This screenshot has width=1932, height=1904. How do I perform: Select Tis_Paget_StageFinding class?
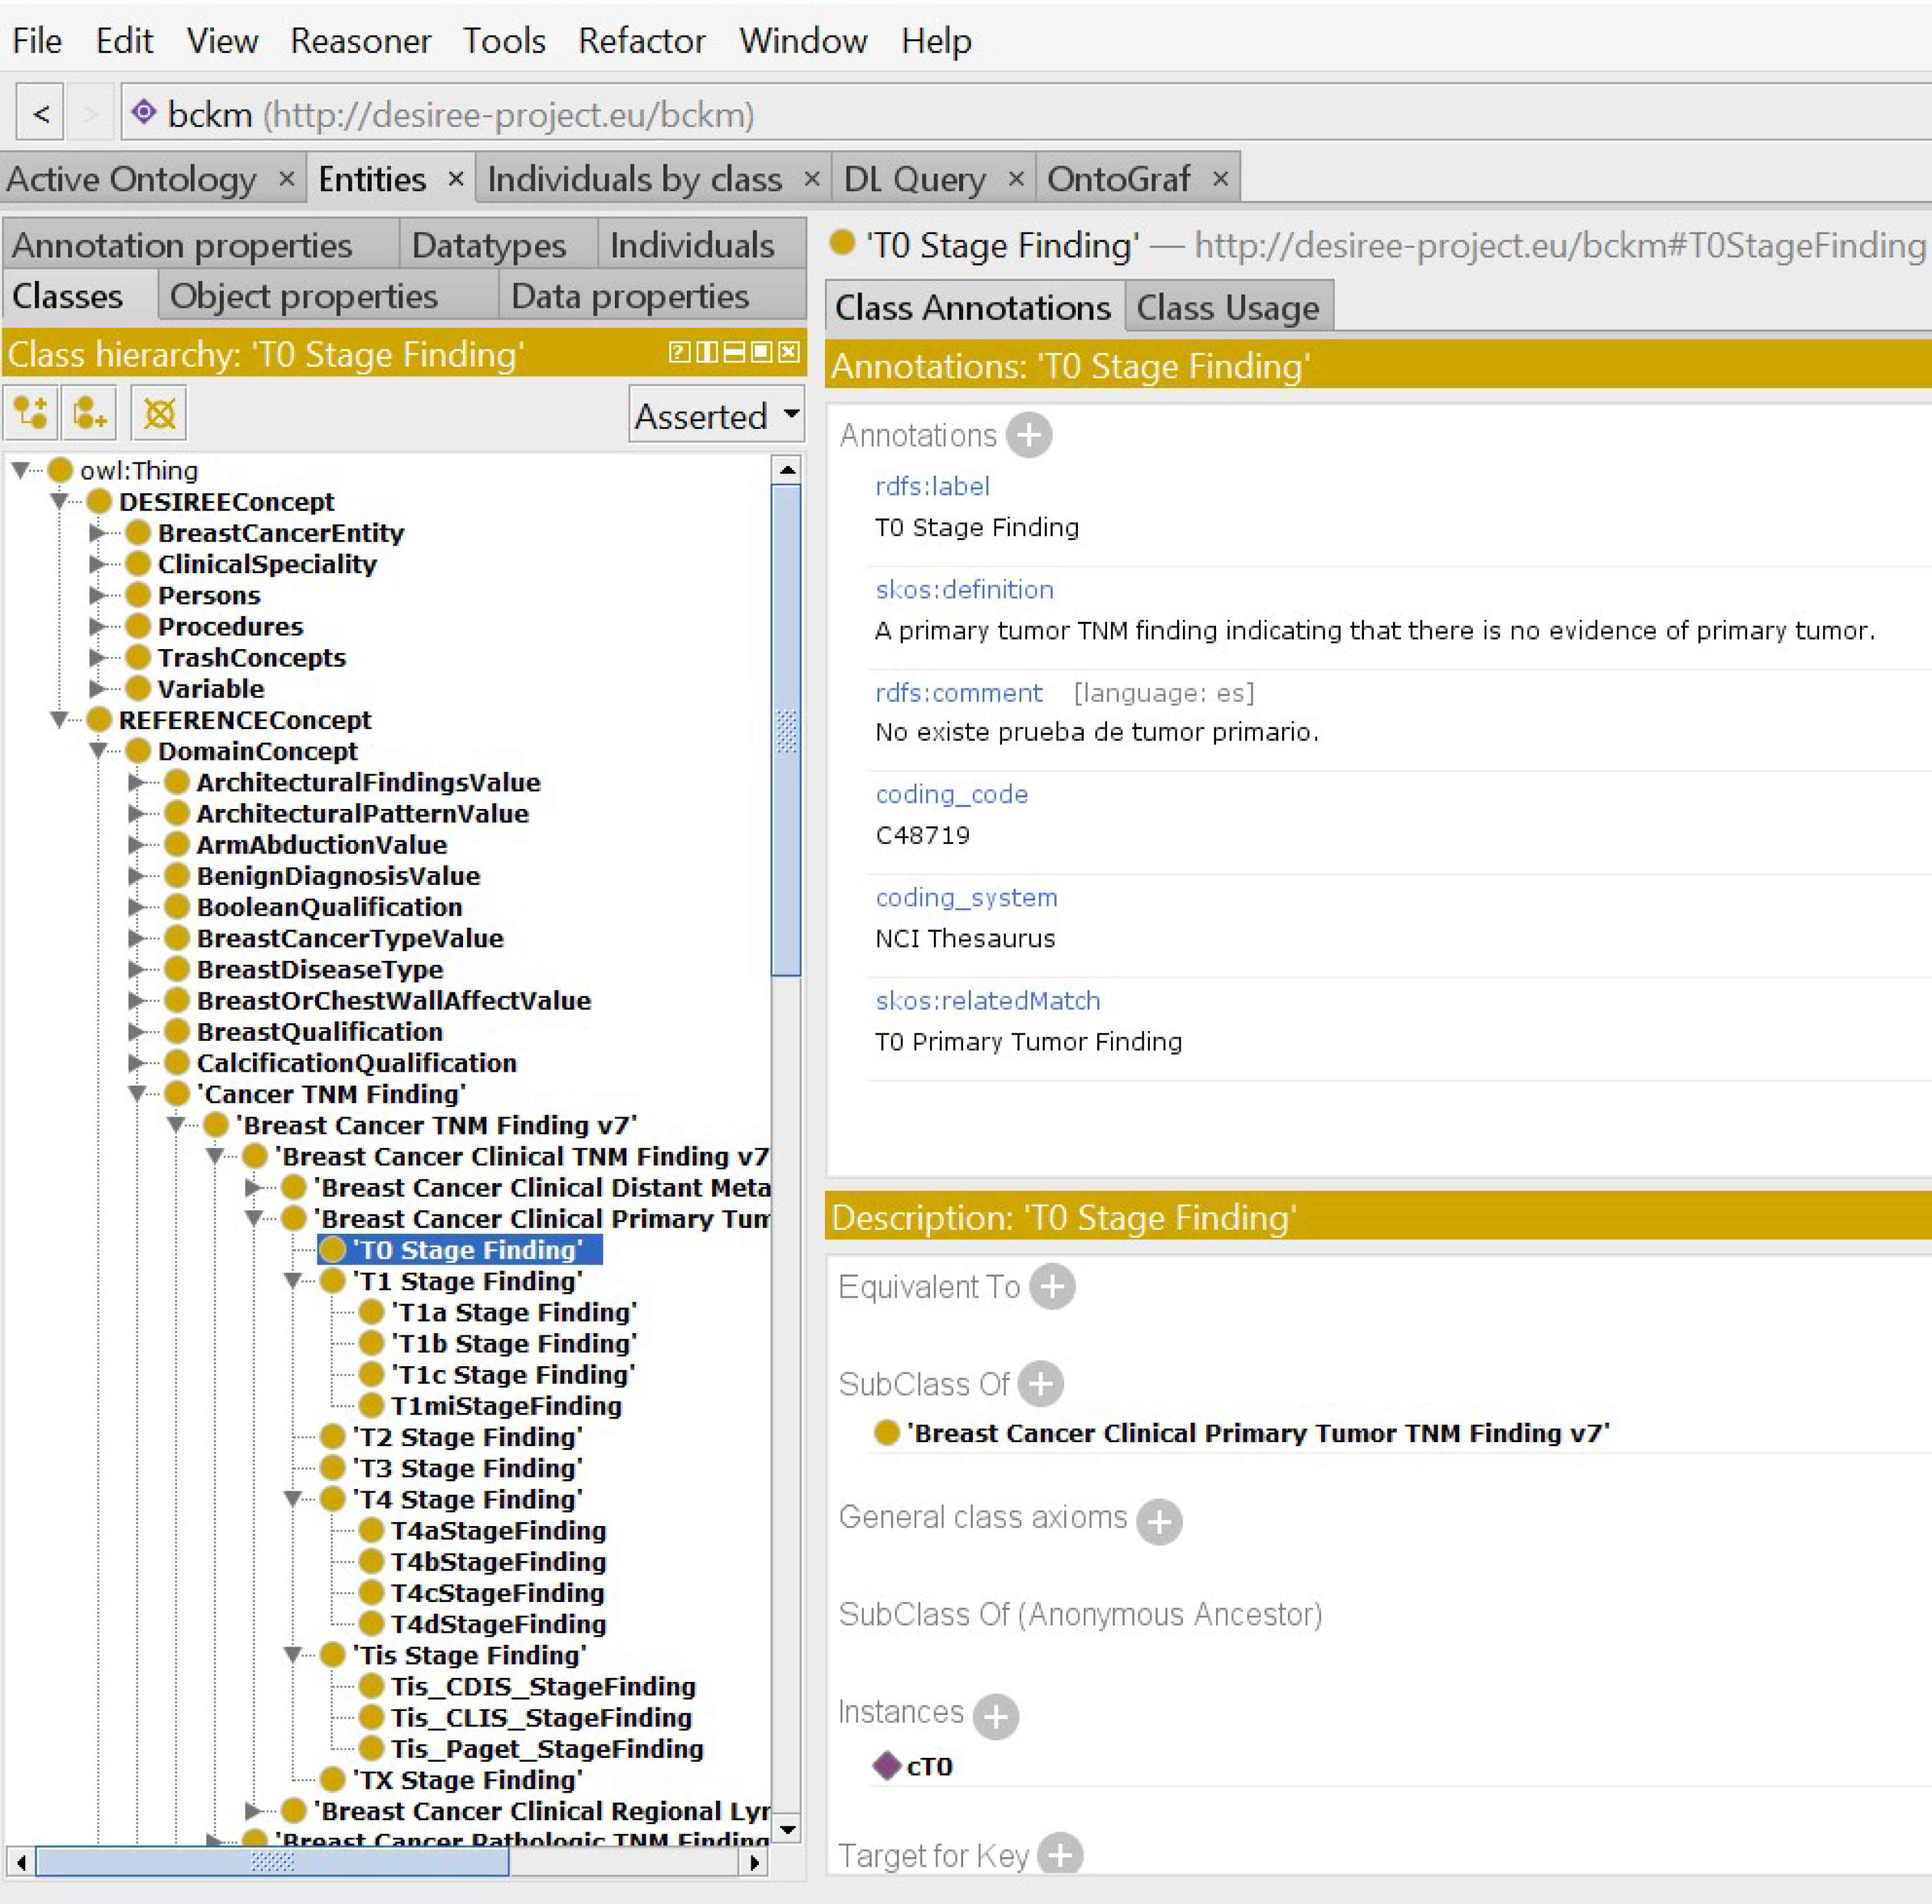point(547,1748)
